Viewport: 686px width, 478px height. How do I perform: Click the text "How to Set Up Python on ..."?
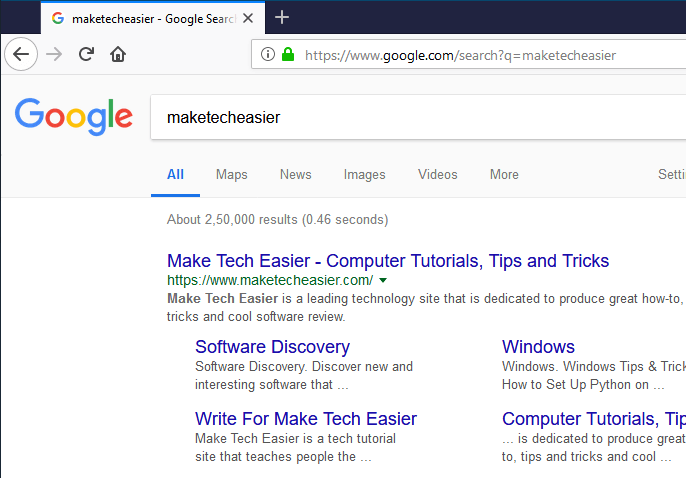[x=583, y=385]
